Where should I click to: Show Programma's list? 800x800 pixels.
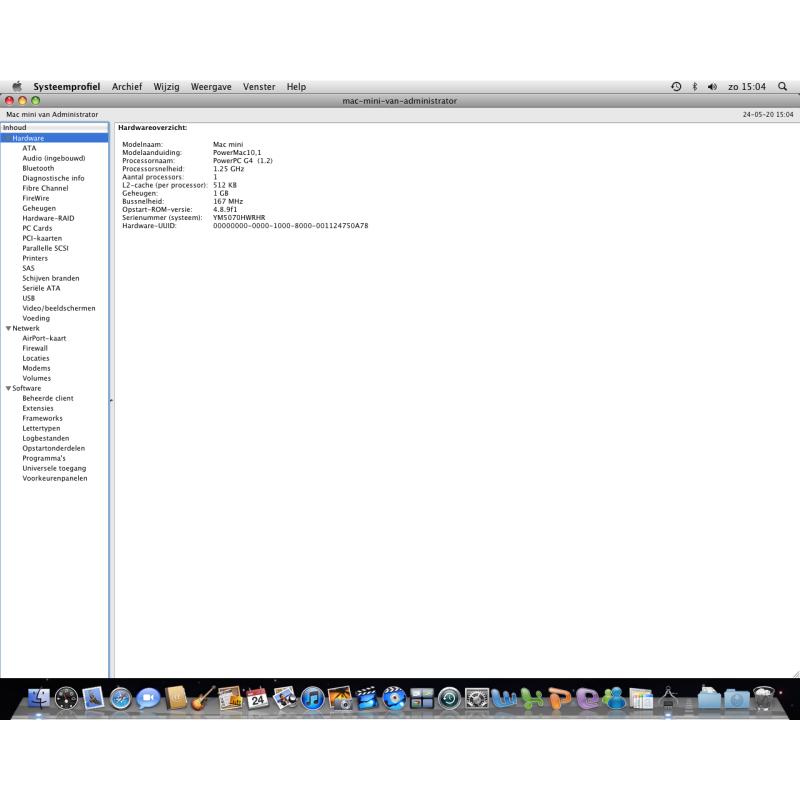[44, 458]
